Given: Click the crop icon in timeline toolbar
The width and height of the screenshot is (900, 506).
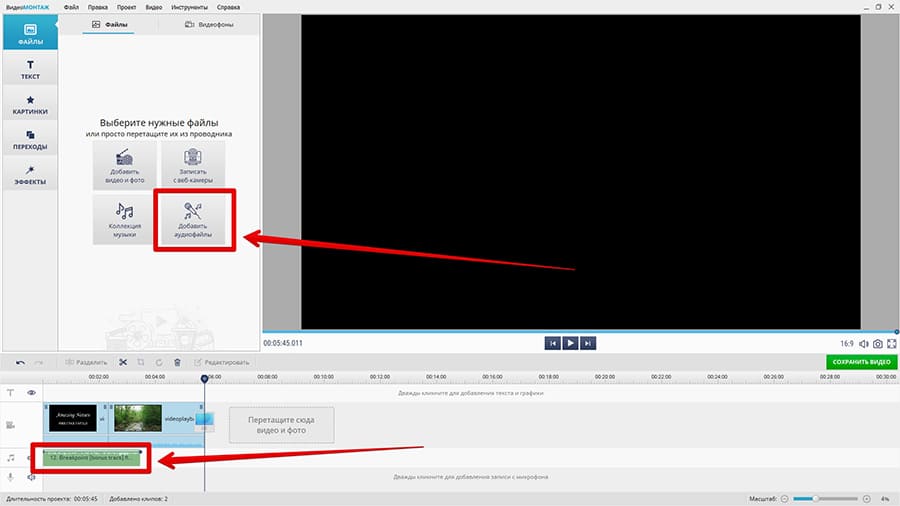Looking at the screenshot, I should (141, 363).
